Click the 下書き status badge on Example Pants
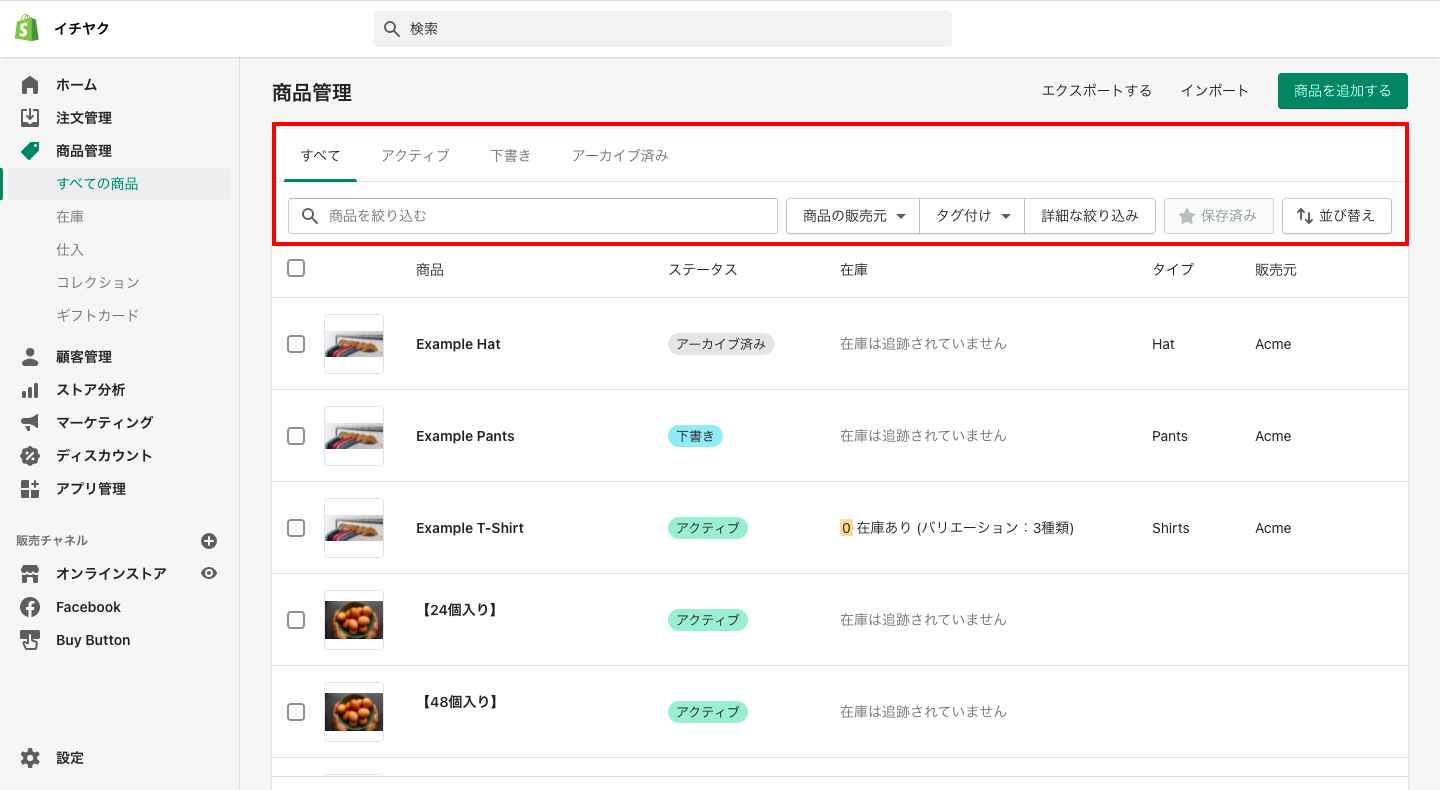The width and height of the screenshot is (1440, 790). click(695, 436)
